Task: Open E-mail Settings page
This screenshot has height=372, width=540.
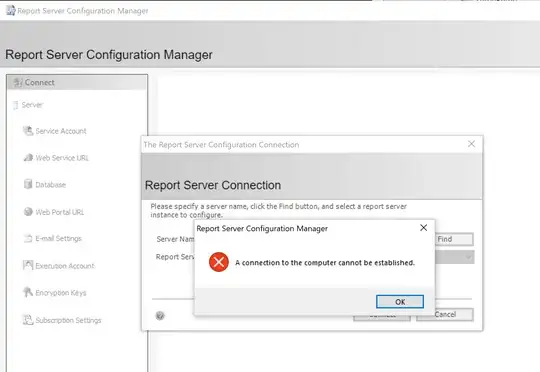Action: [59, 238]
